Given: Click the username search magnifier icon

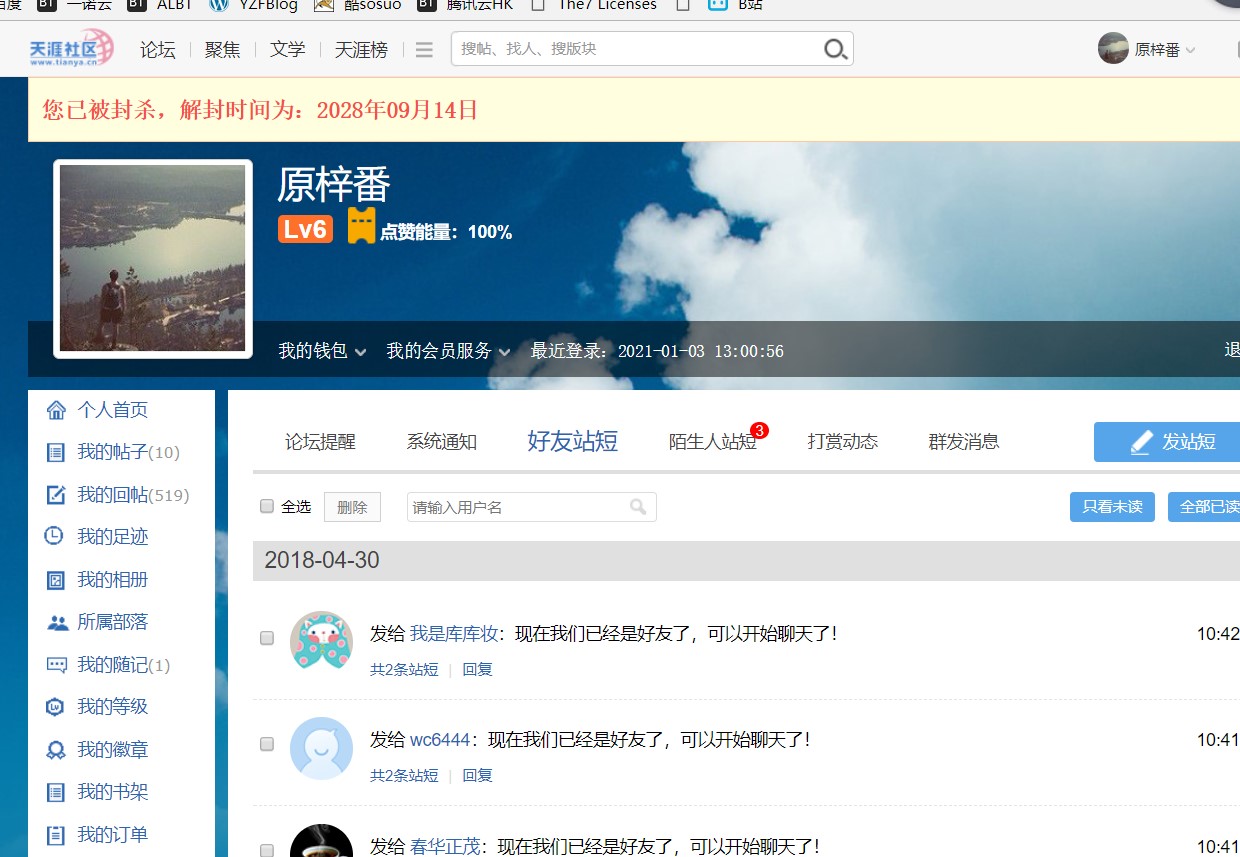Looking at the screenshot, I should point(638,507).
